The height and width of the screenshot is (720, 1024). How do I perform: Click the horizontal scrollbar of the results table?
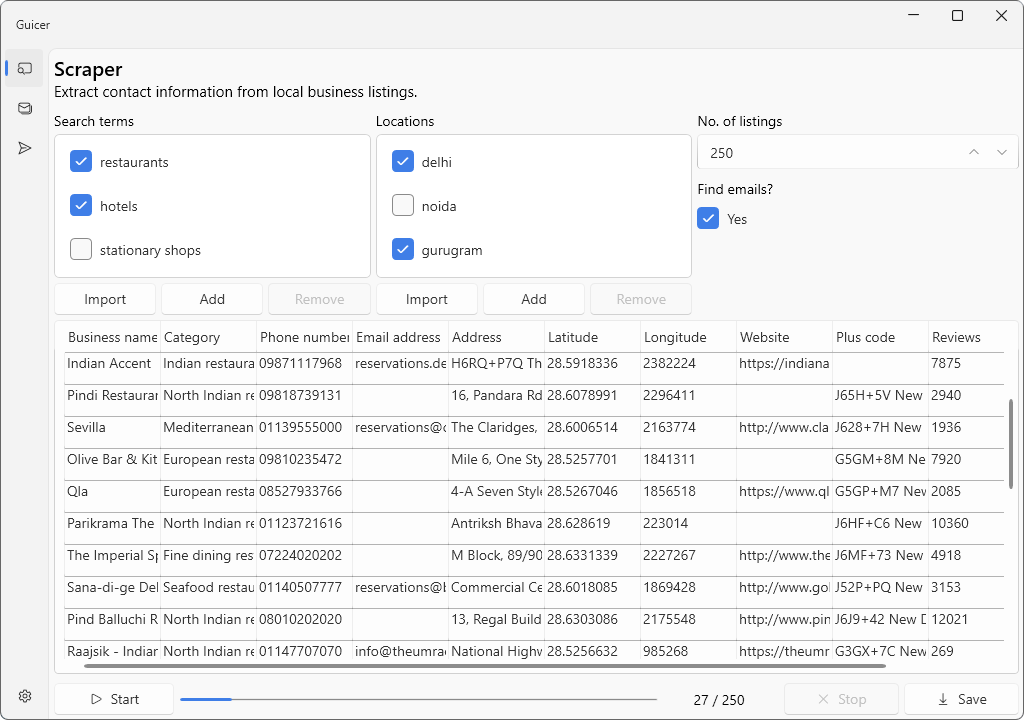[x=485, y=665]
